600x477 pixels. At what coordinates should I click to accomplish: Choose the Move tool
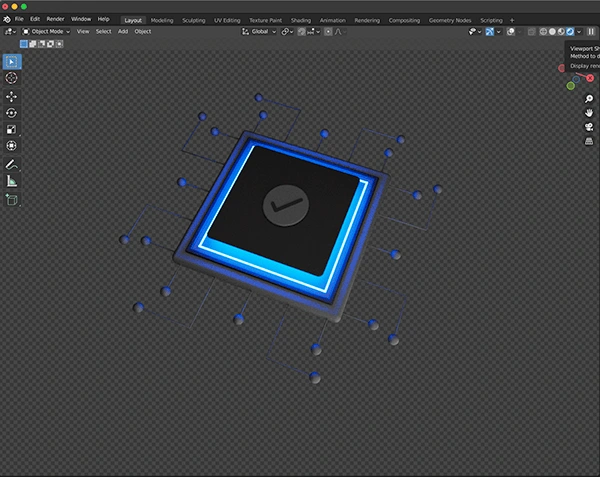11,96
